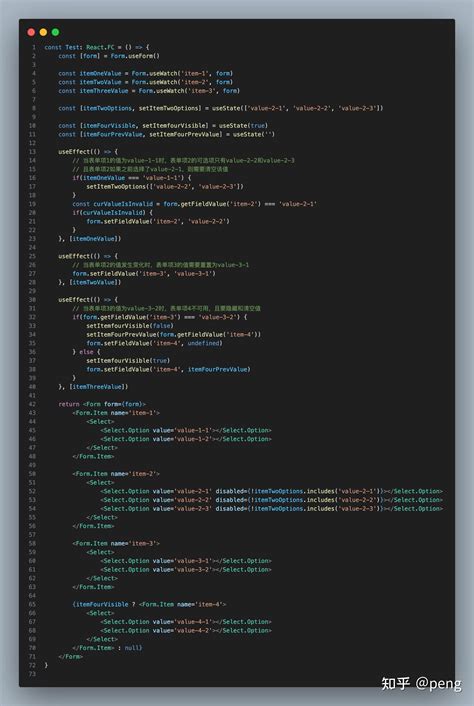Click the red close dot

[x=31, y=32]
